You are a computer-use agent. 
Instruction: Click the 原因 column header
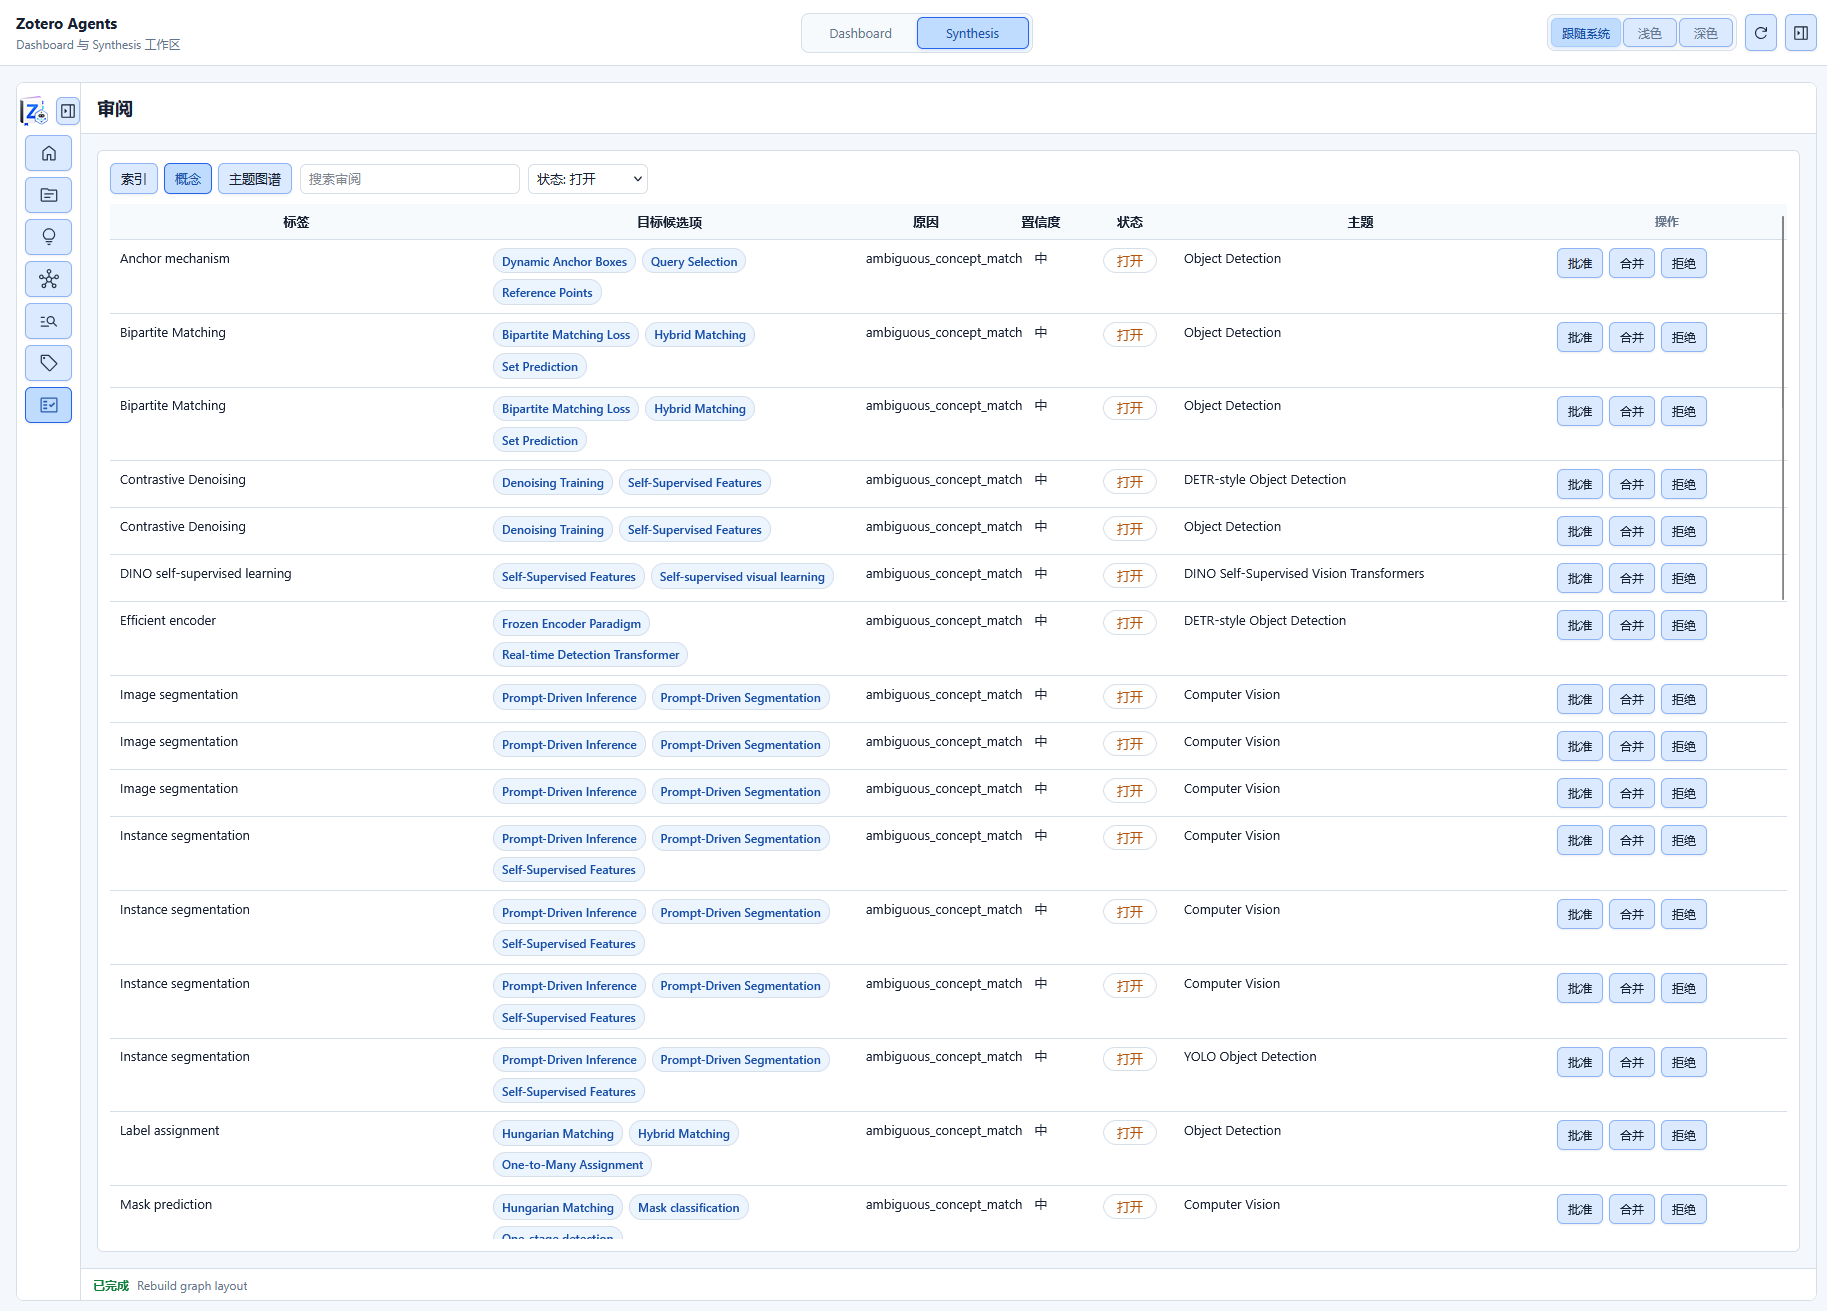[926, 222]
